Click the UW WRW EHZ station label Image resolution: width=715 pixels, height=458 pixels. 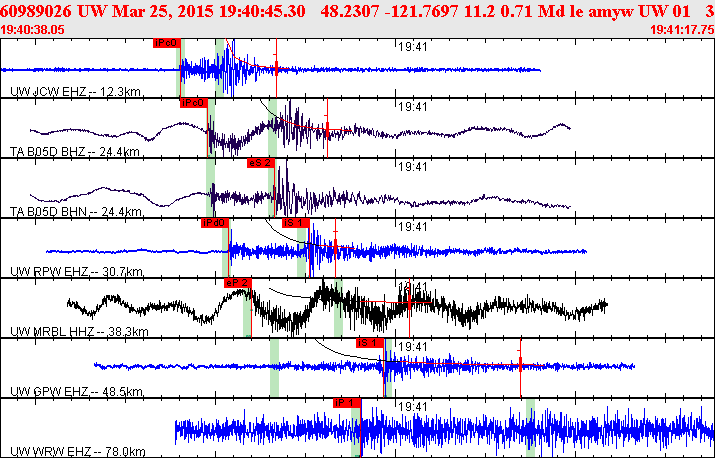[x=78, y=453]
